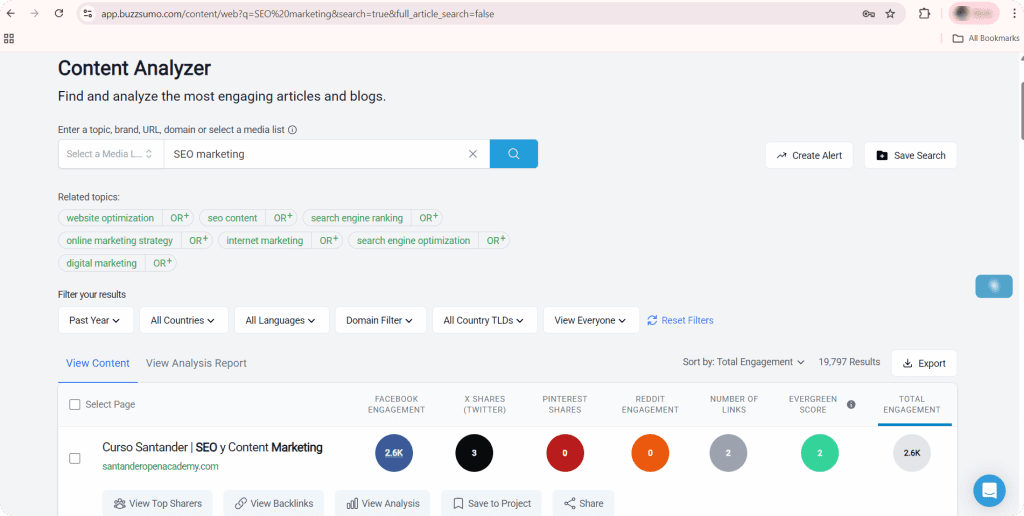Open Select a Media List dropdown
Screen dimensions: 1024x516
pyautogui.click(x=111, y=154)
